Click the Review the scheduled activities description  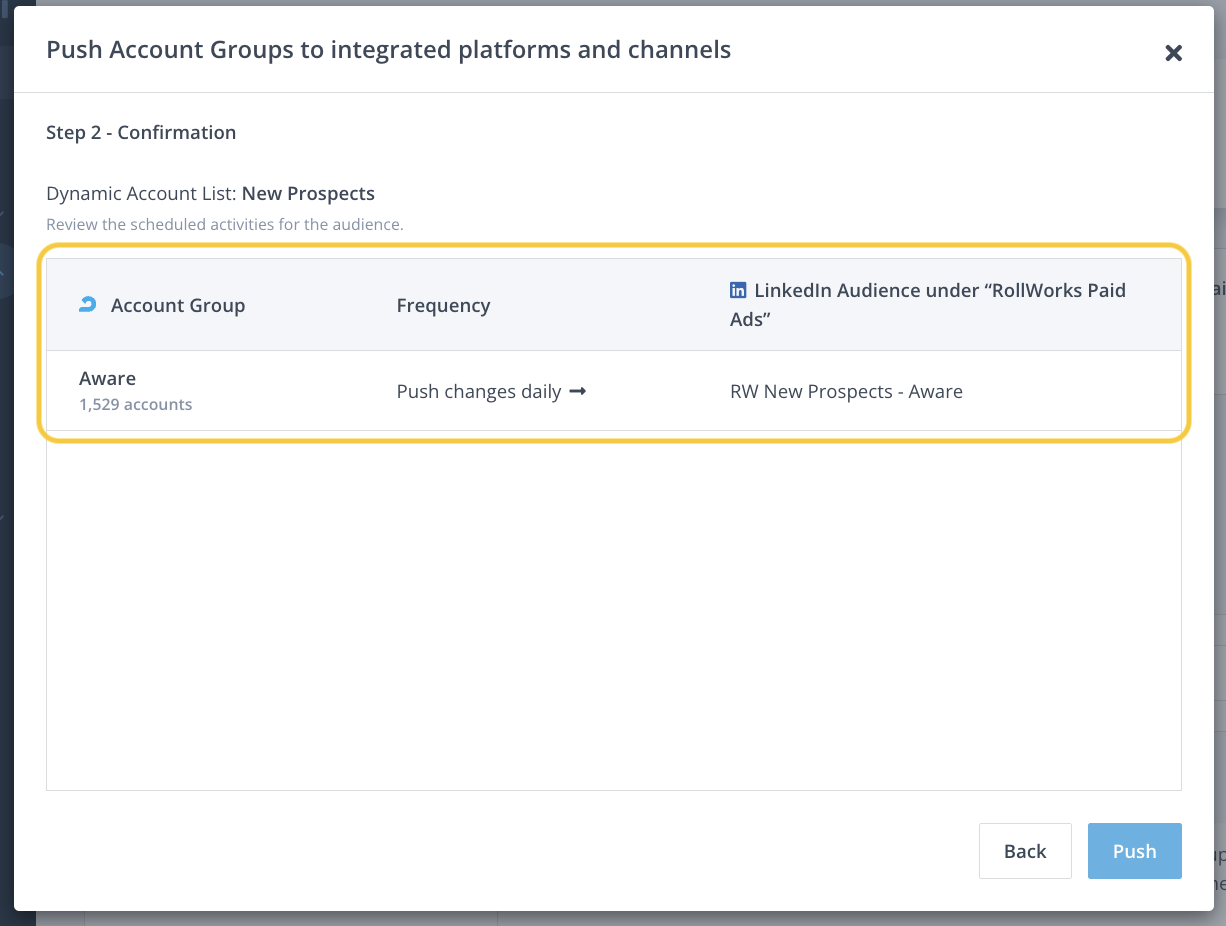pos(224,225)
